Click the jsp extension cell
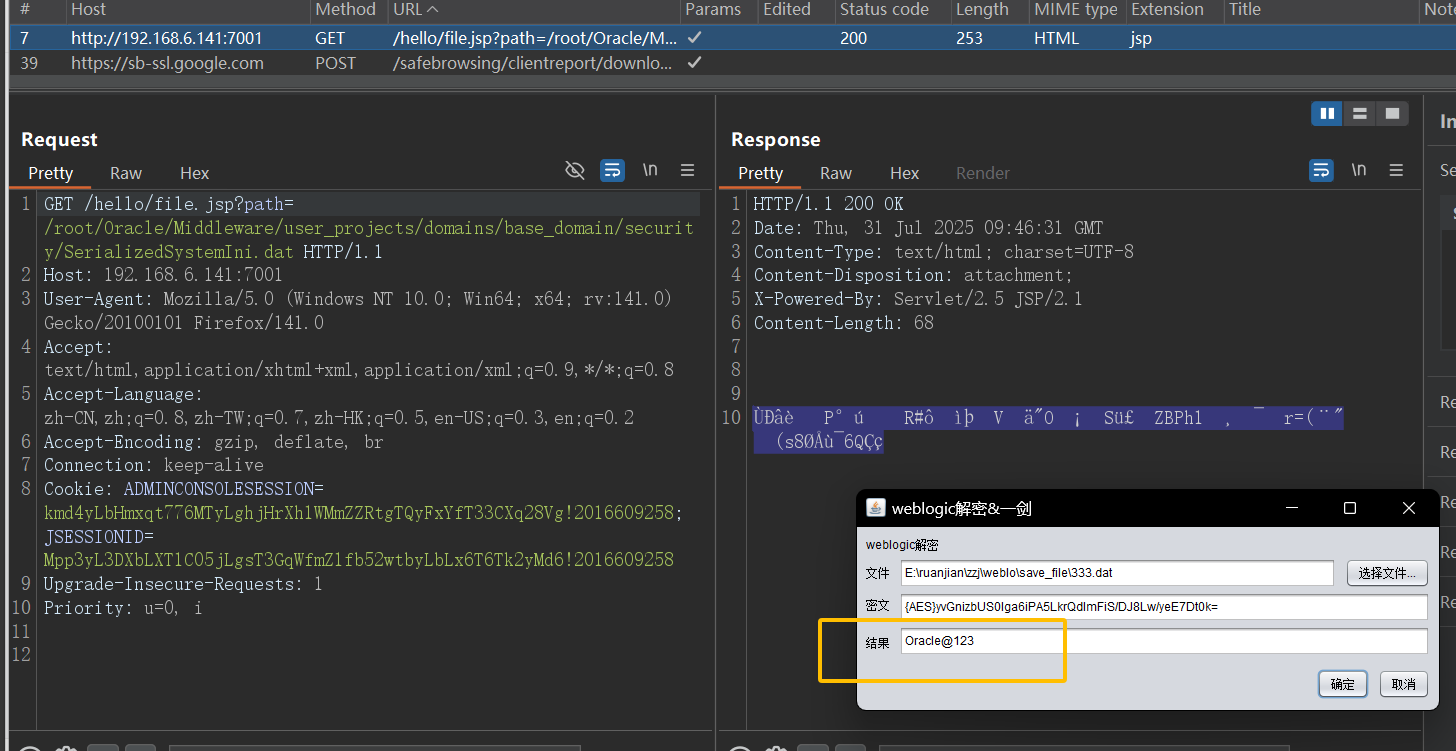This screenshot has width=1456, height=751. 1141,39
